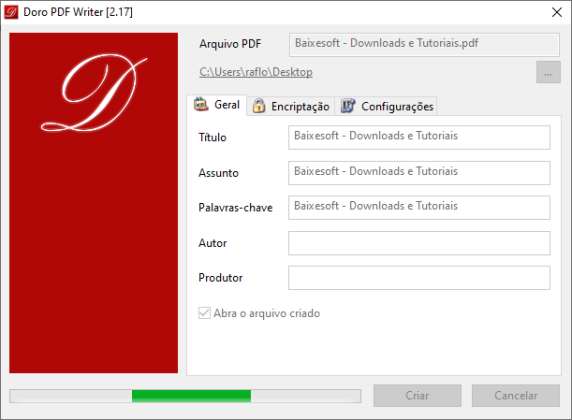The height and width of the screenshot is (420, 572).
Task: Click the empty Produtor field
Action: click(419, 278)
